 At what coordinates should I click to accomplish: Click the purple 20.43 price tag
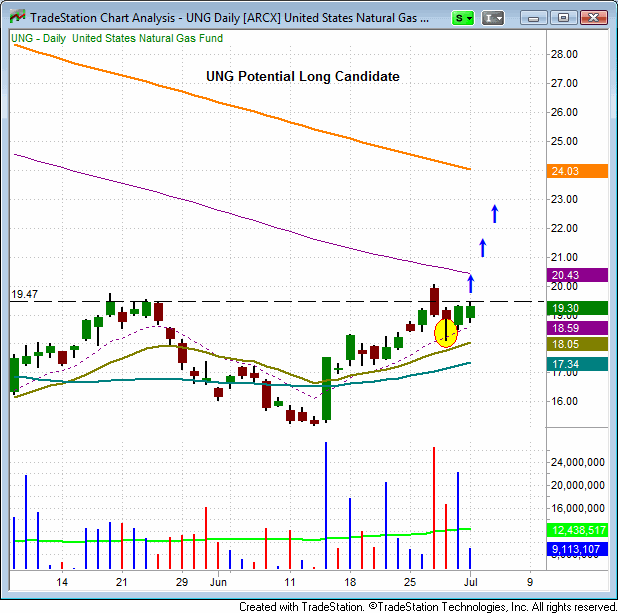577,275
